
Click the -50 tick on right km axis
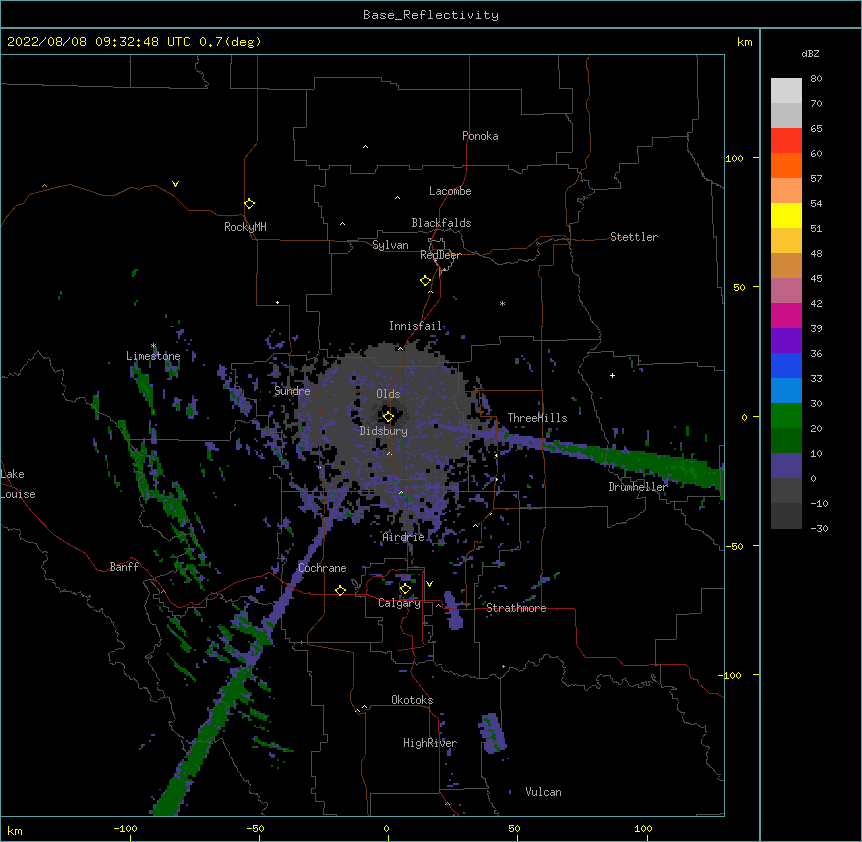click(734, 546)
